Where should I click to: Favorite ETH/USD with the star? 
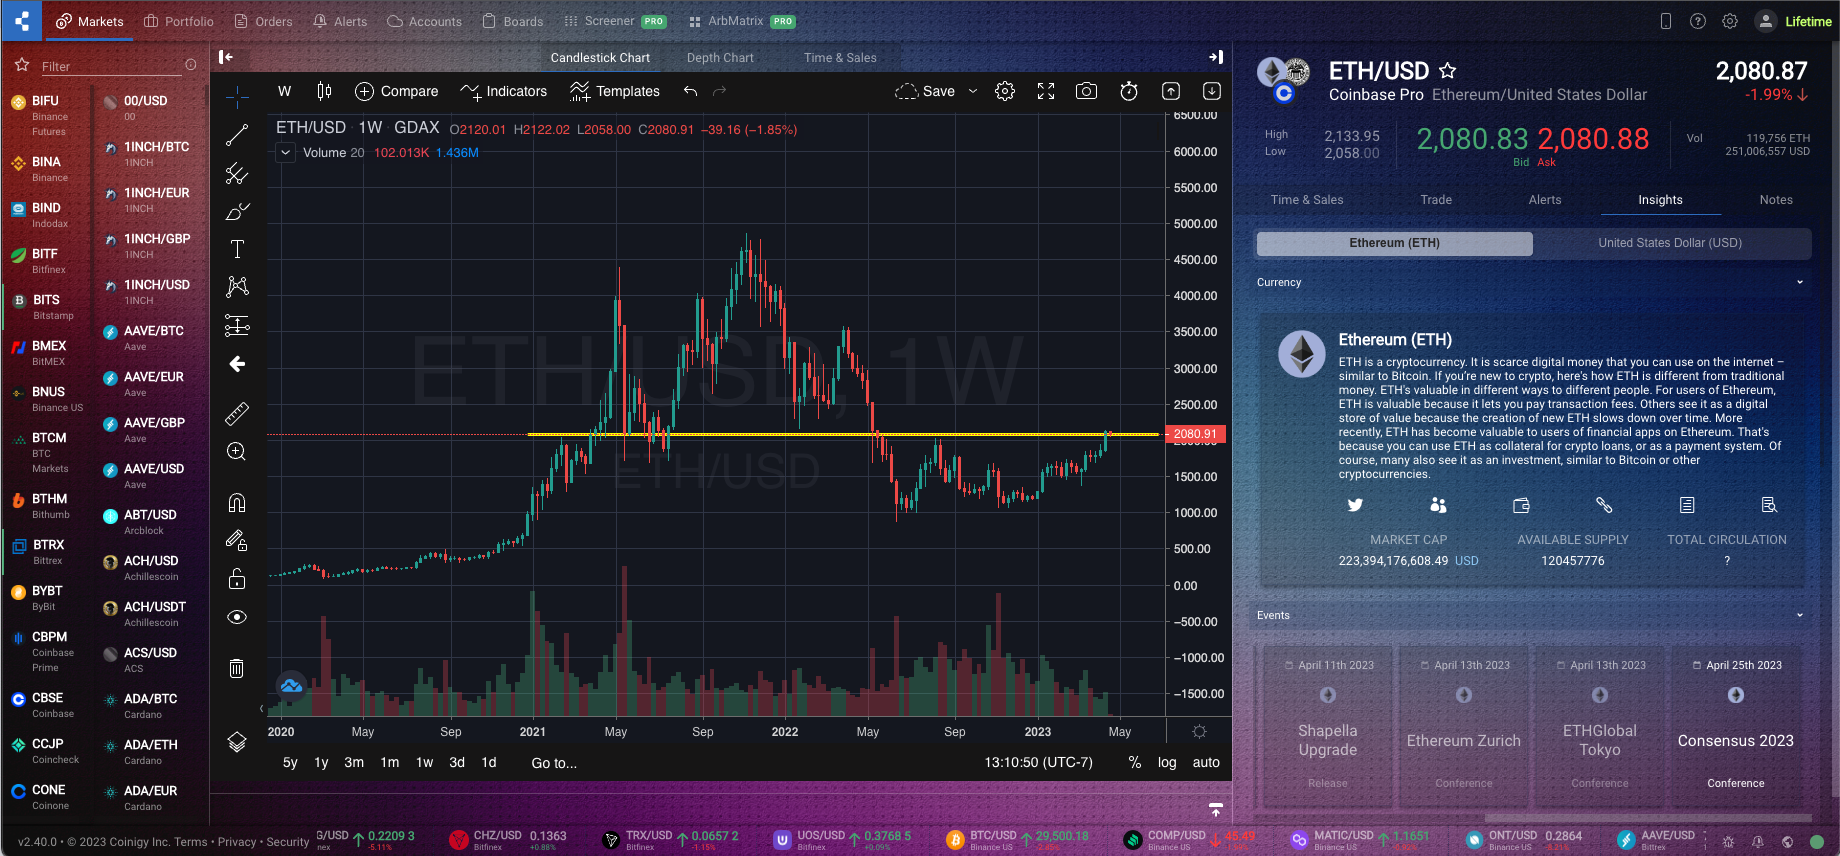coord(1447,71)
